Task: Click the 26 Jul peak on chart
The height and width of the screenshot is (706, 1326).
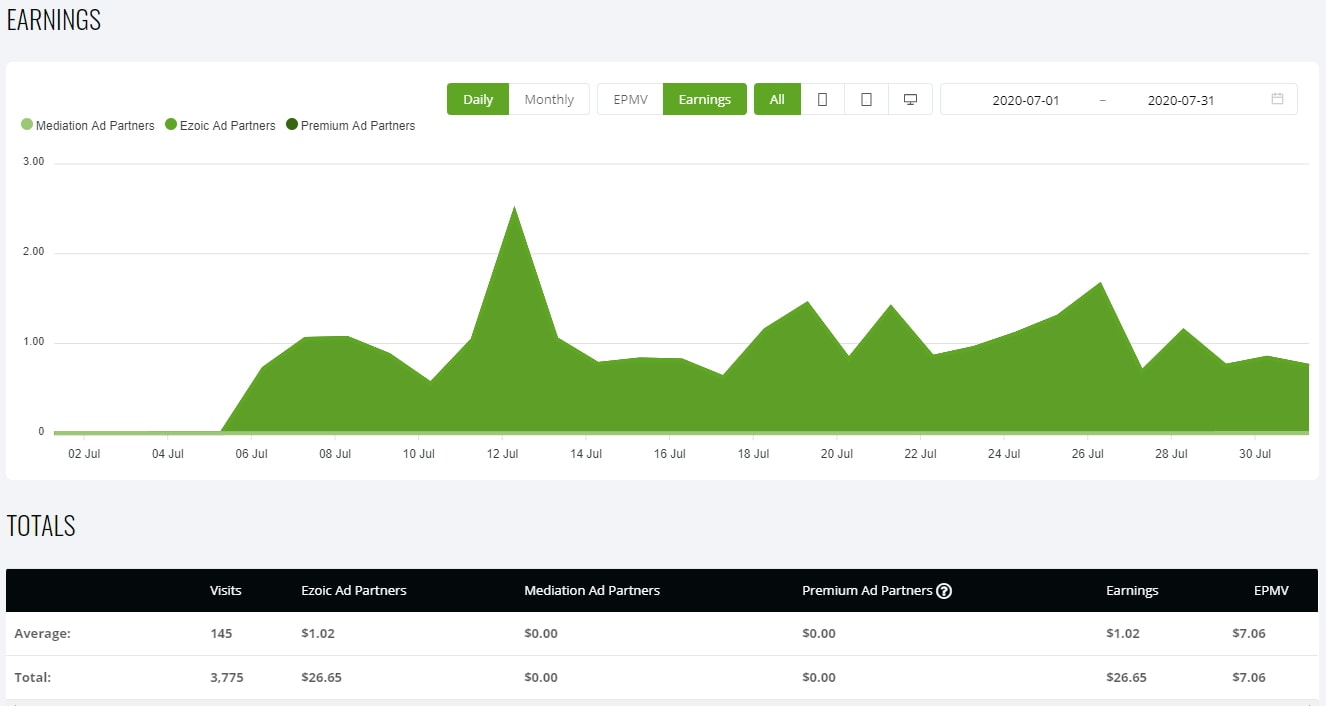Action: coord(1100,283)
